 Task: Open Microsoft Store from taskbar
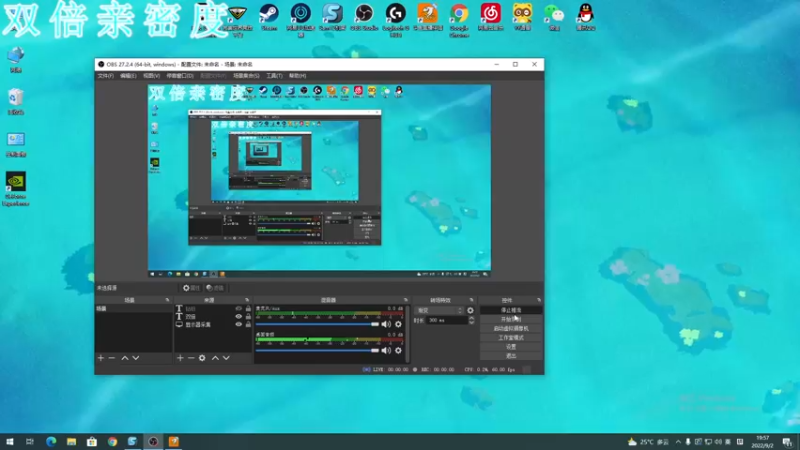tap(92, 441)
